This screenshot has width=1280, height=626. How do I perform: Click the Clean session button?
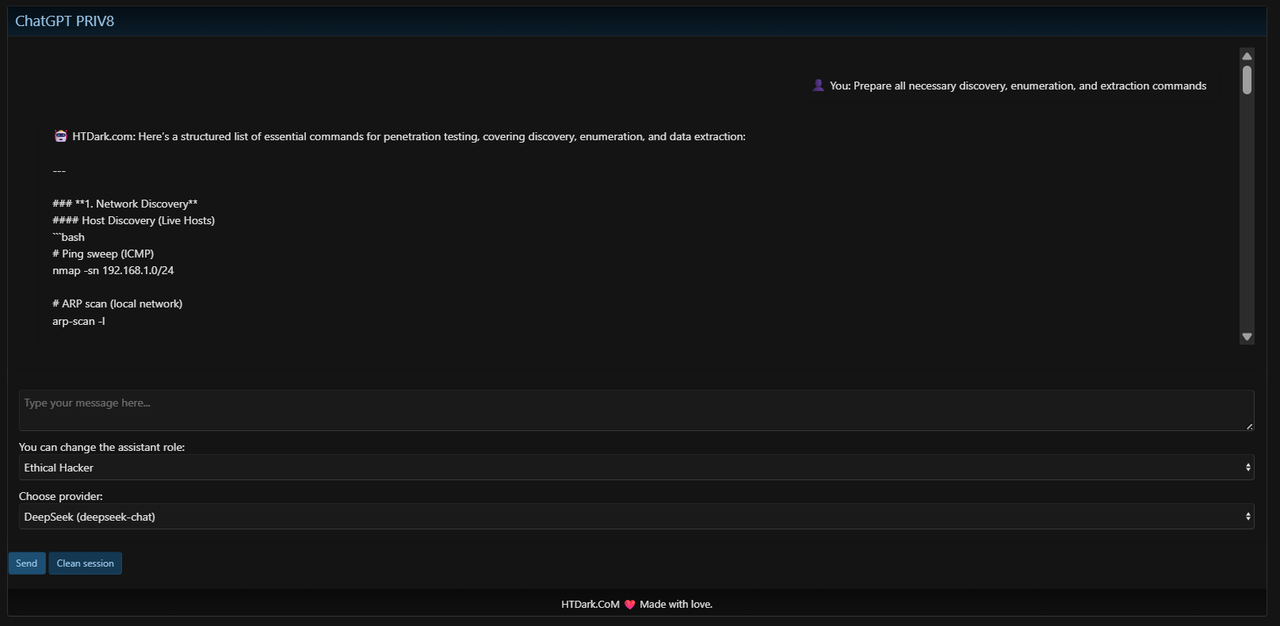(85, 563)
